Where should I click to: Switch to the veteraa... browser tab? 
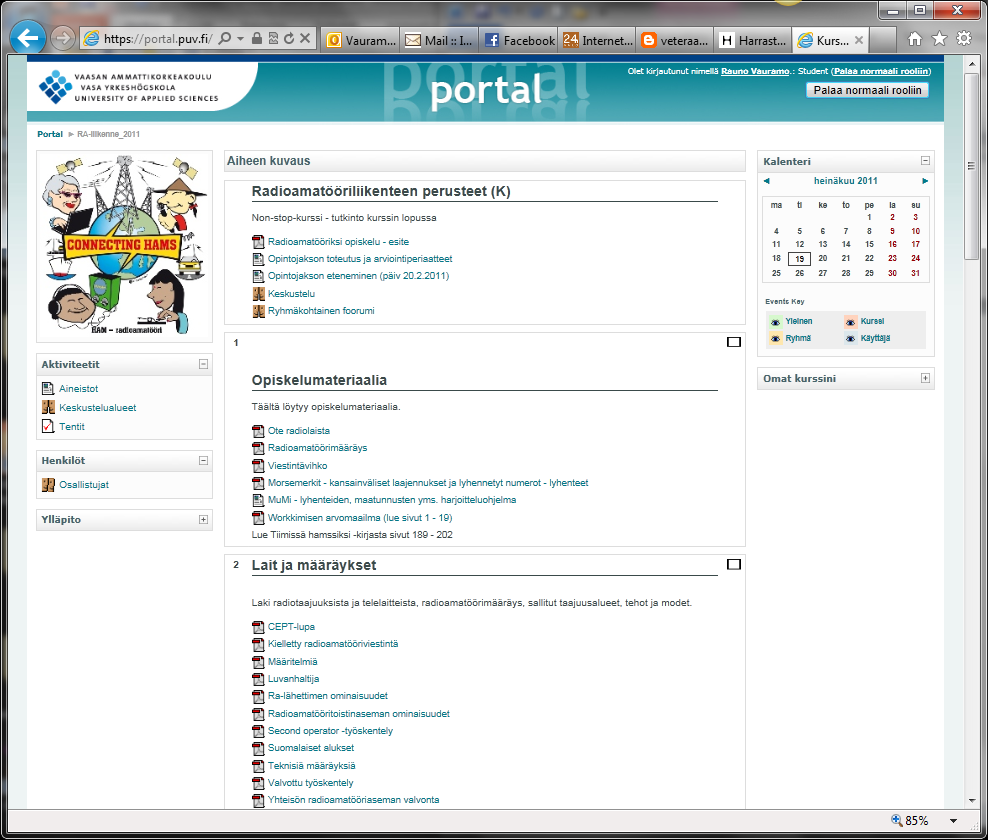675,40
